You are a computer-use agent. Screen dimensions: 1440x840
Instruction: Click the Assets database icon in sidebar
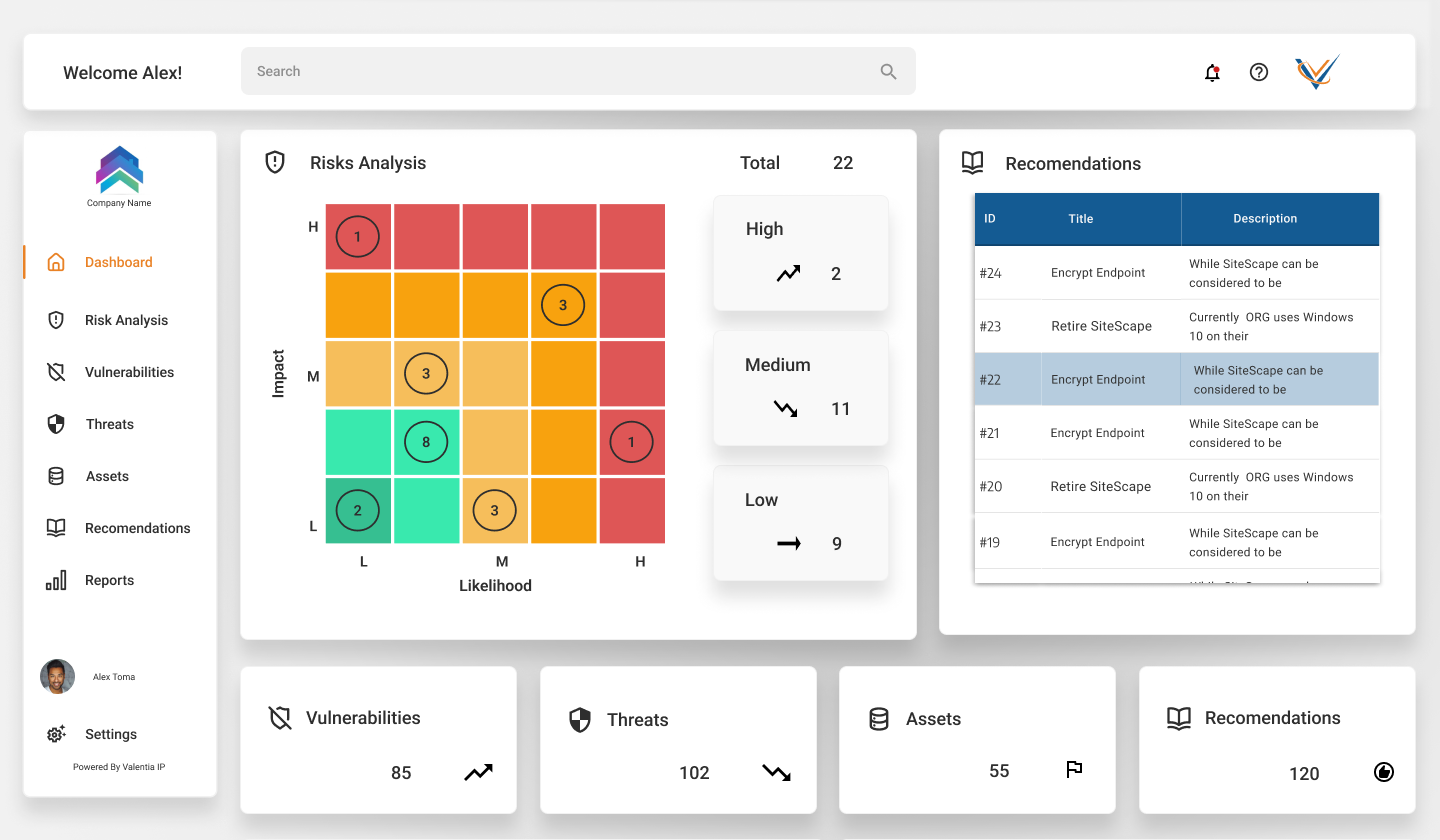click(x=56, y=476)
